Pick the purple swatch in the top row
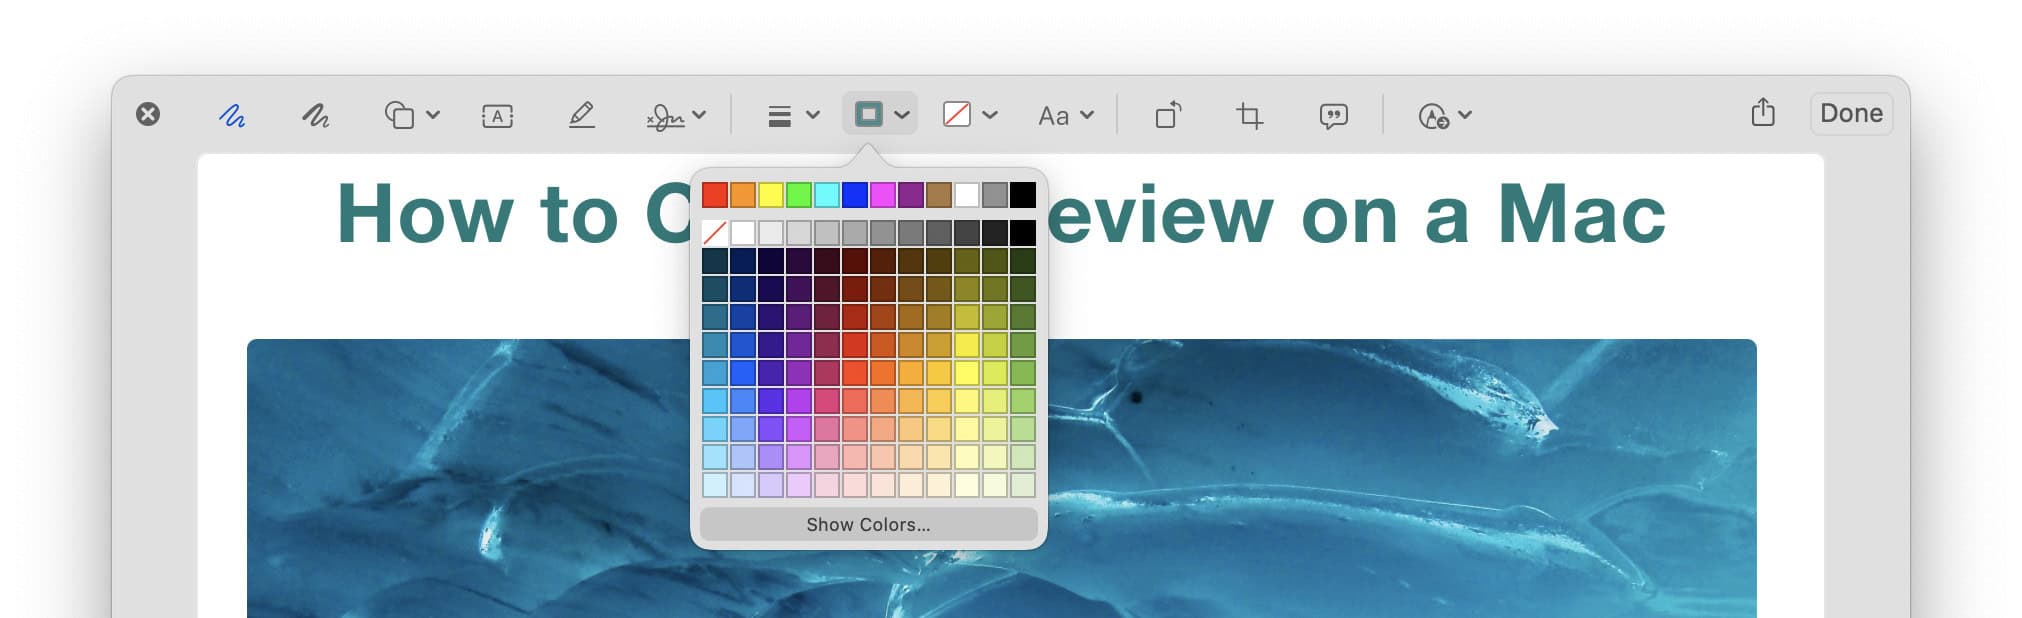2022x618 pixels. (x=911, y=194)
